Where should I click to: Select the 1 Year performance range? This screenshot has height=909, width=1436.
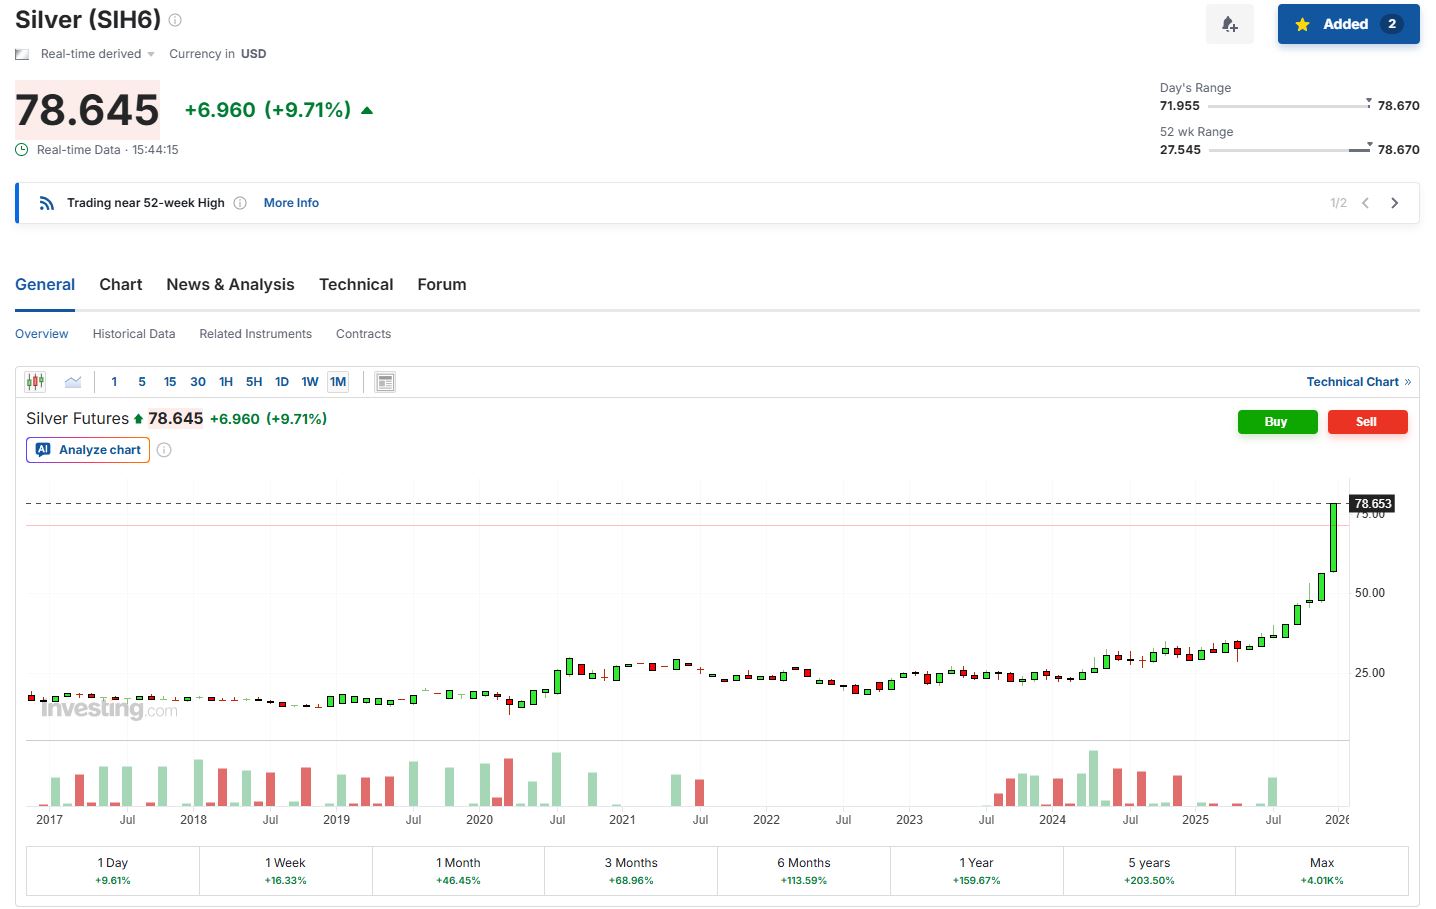(x=976, y=871)
